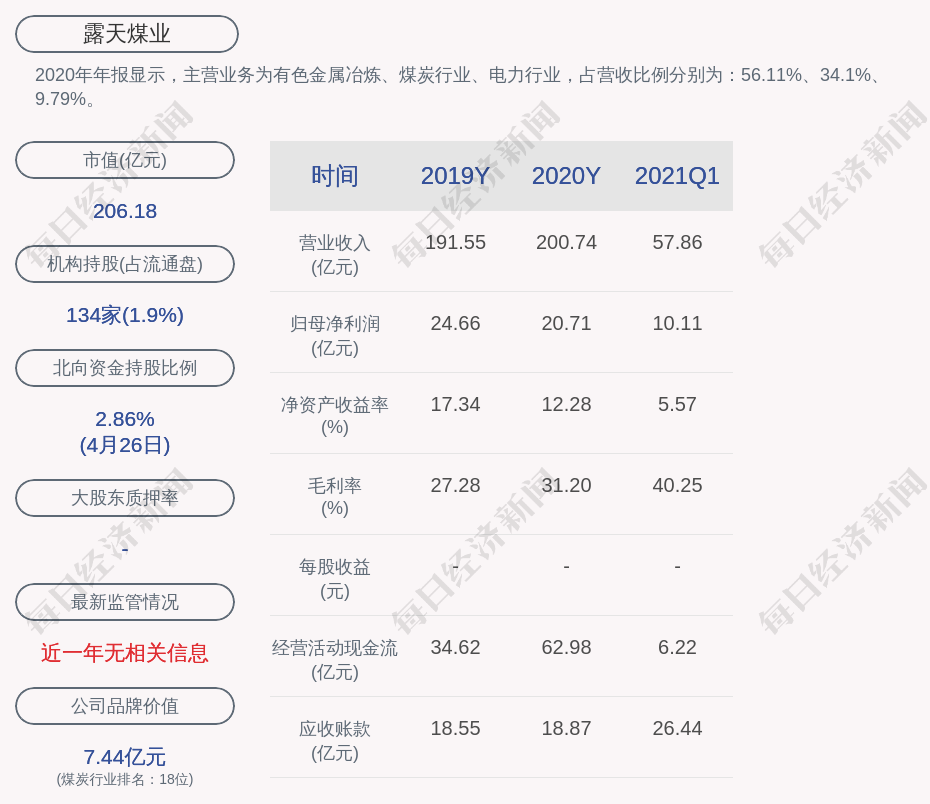This screenshot has width=930, height=804.
Task: Click revenue value 191.55
Action: (456, 243)
